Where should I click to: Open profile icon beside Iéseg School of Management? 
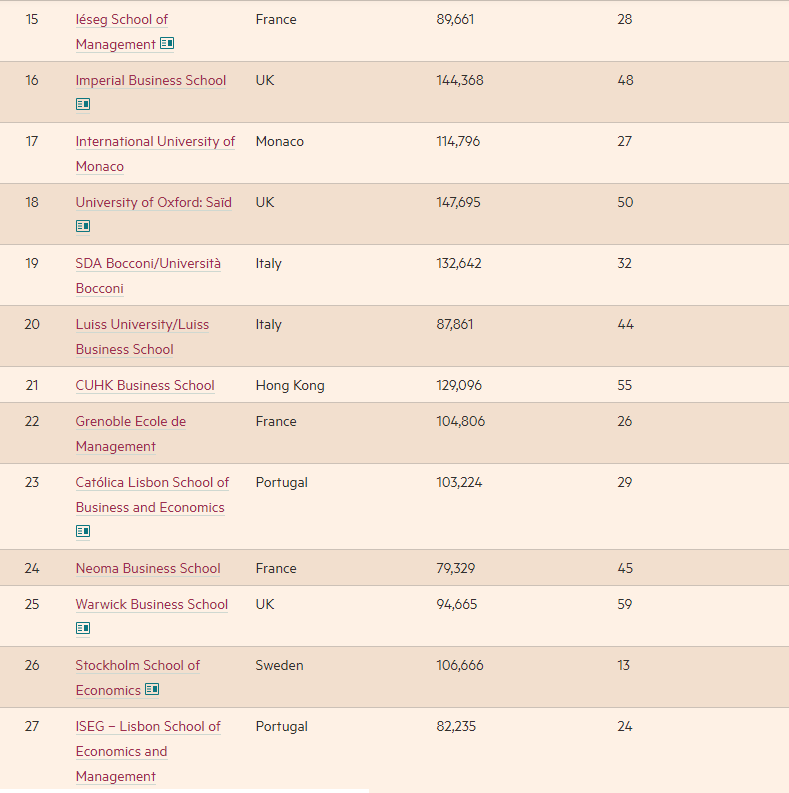(x=167, y=43)
